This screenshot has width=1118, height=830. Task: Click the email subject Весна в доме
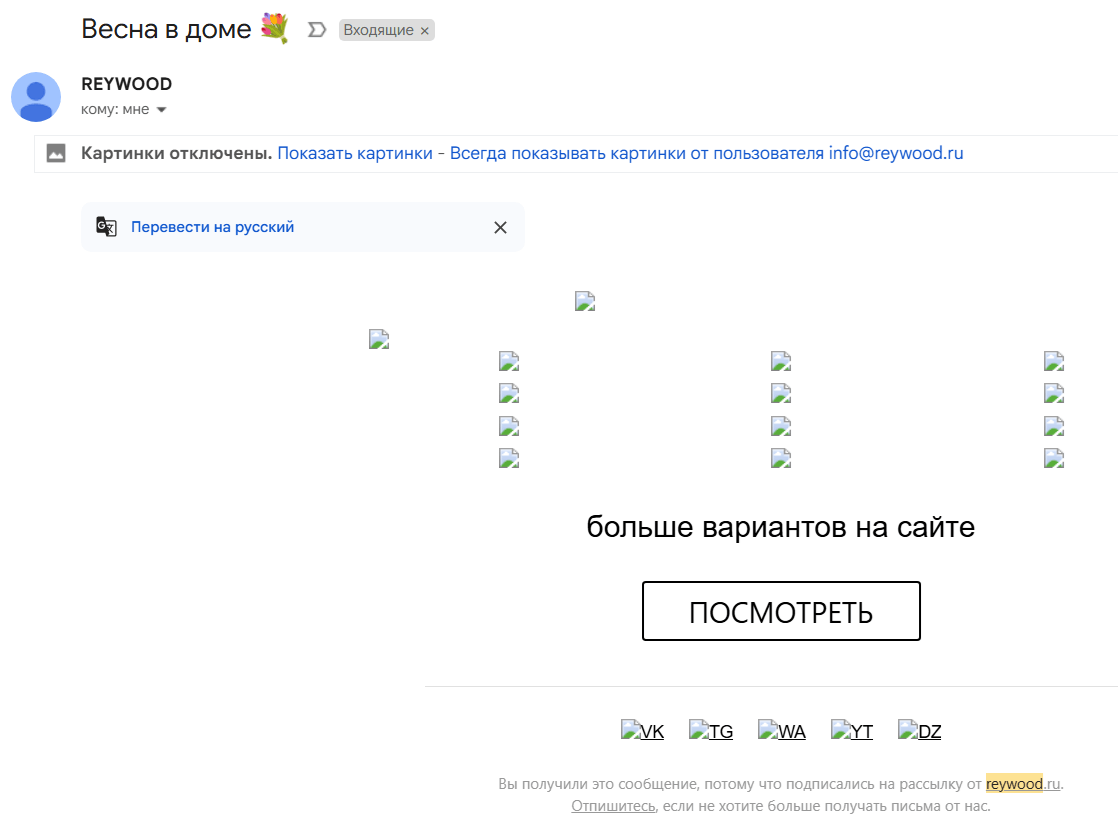click(166, 29)
